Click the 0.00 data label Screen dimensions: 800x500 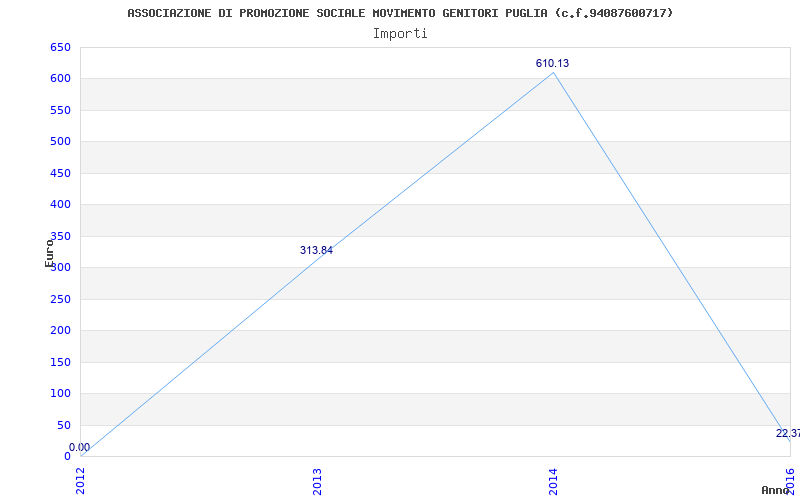[x=79, y=447]
